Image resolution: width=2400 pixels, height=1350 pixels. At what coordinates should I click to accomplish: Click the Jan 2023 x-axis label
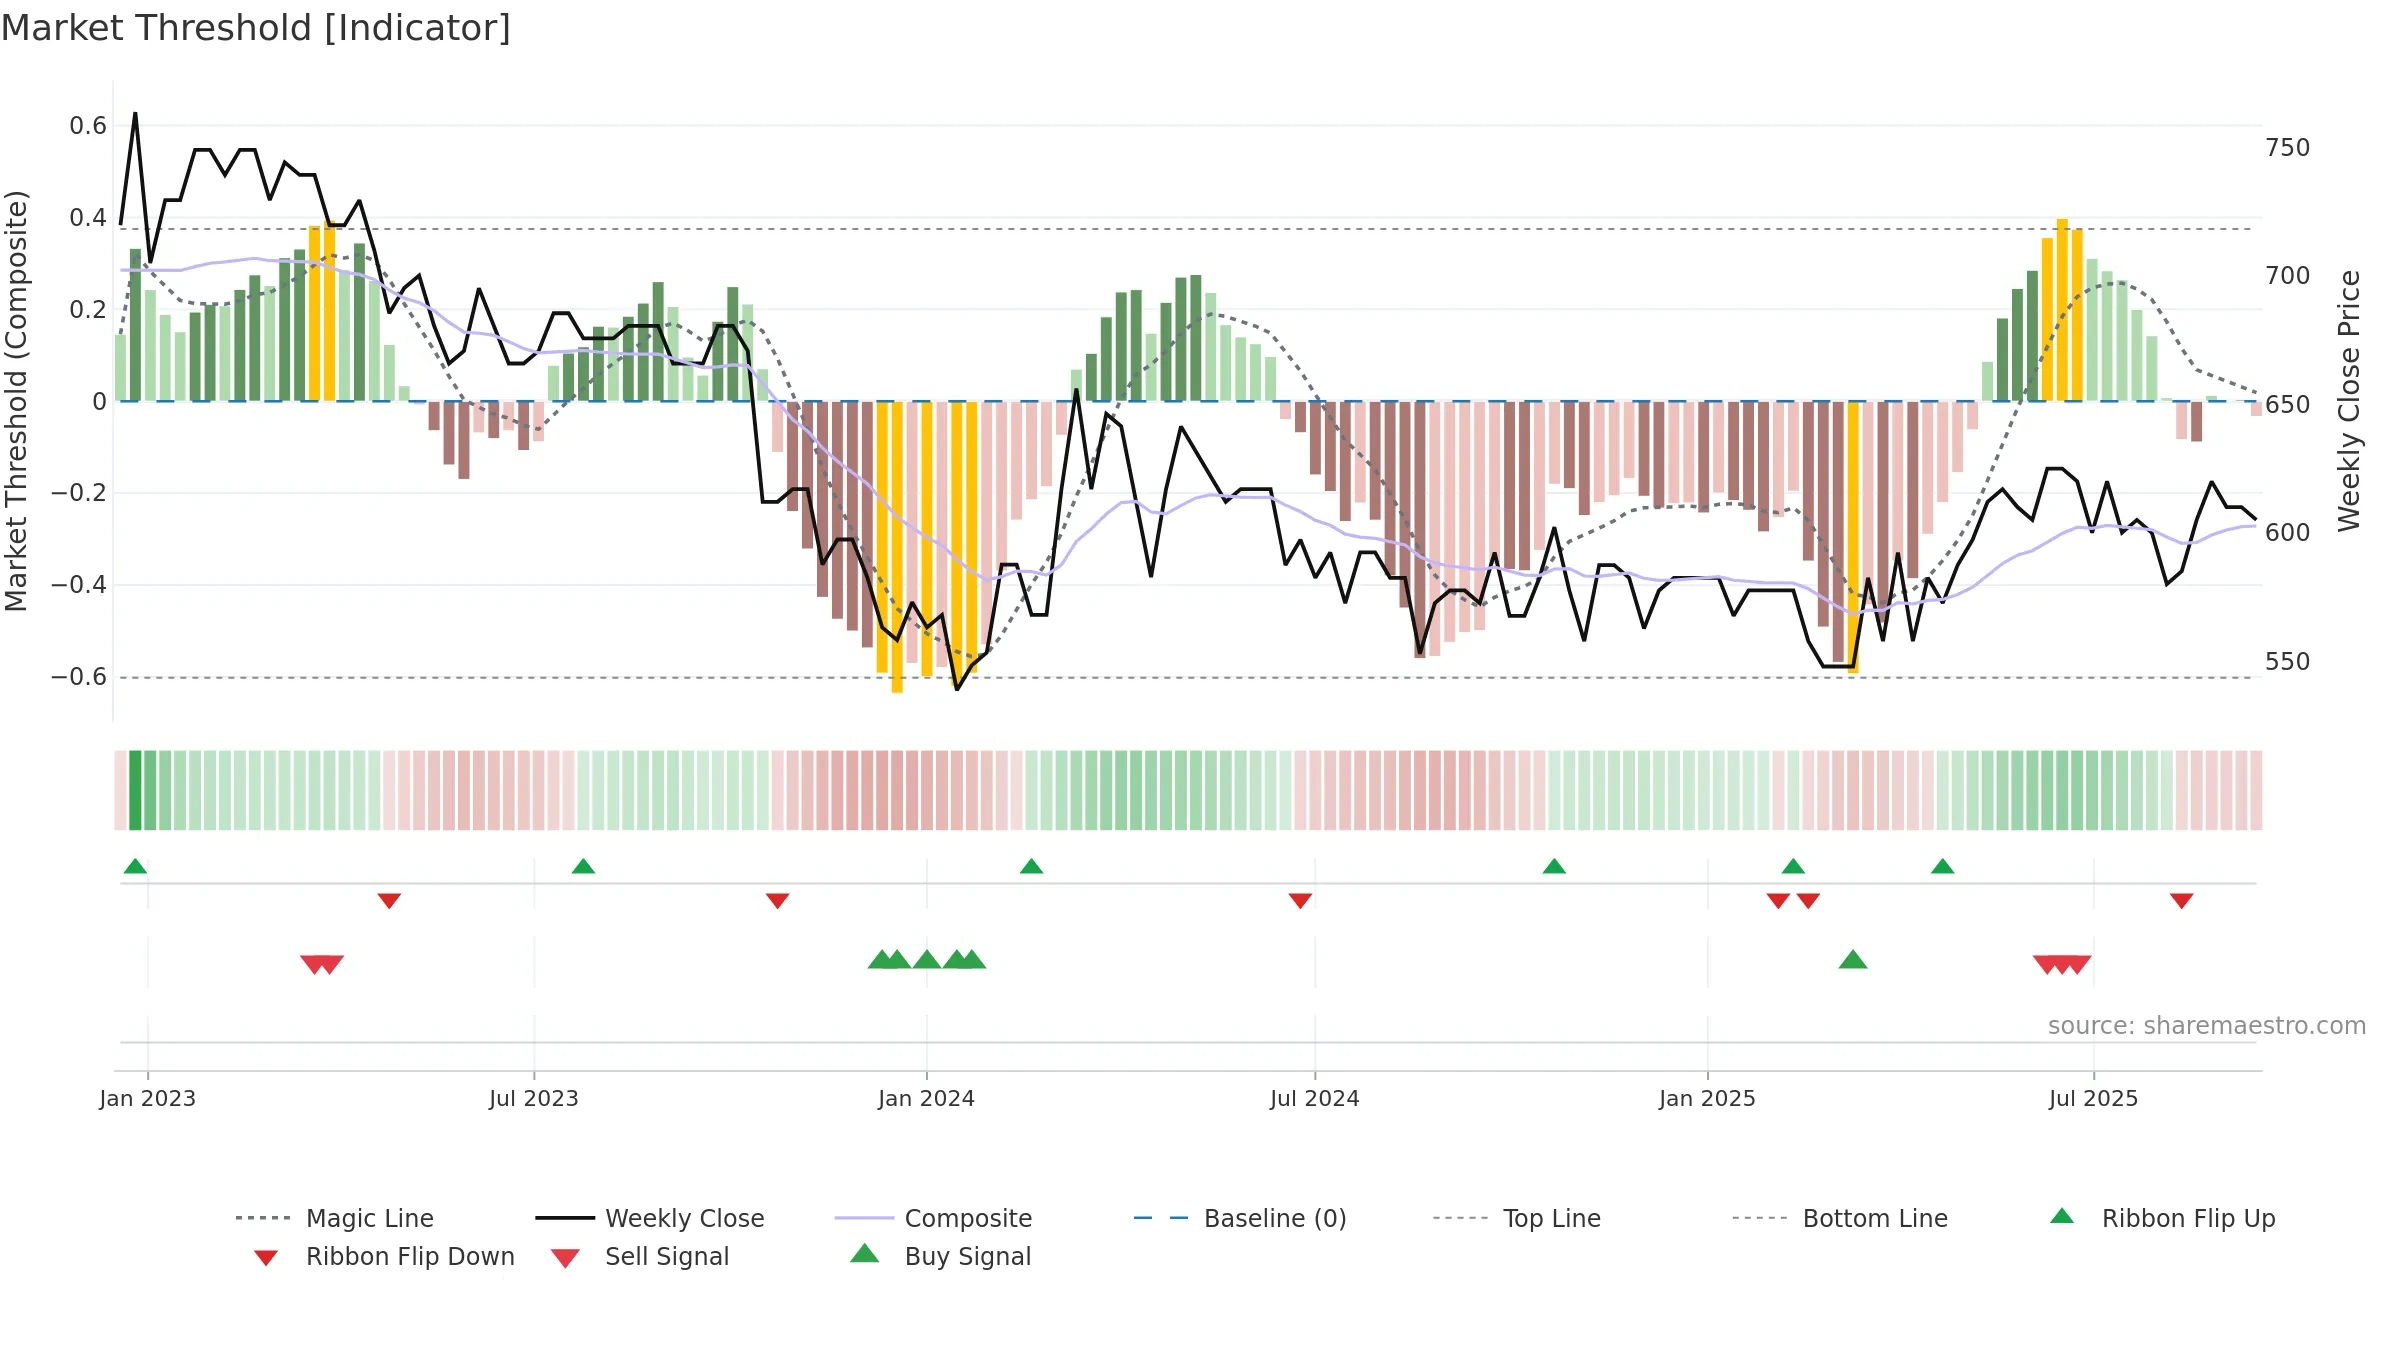click(147, 1099)
